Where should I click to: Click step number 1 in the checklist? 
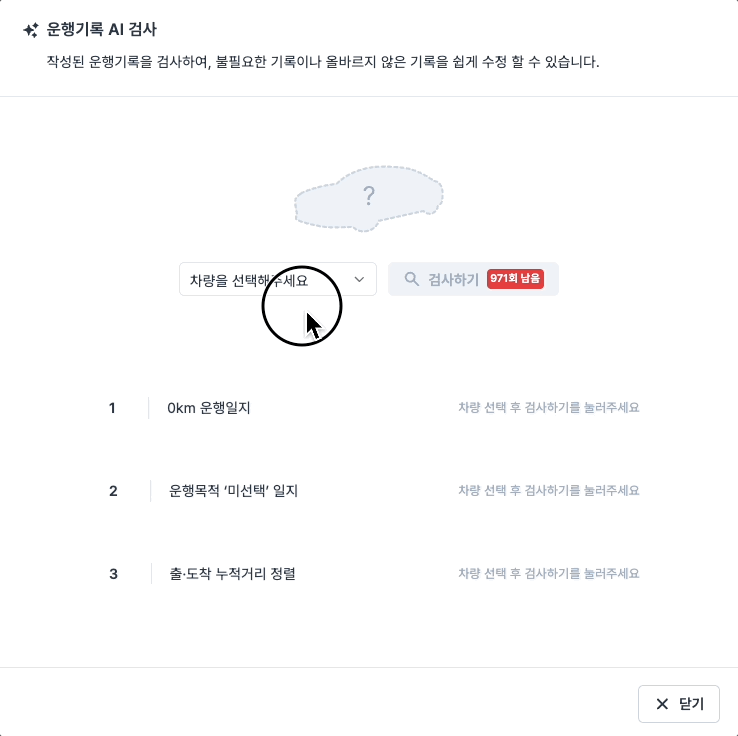(112, 408)
